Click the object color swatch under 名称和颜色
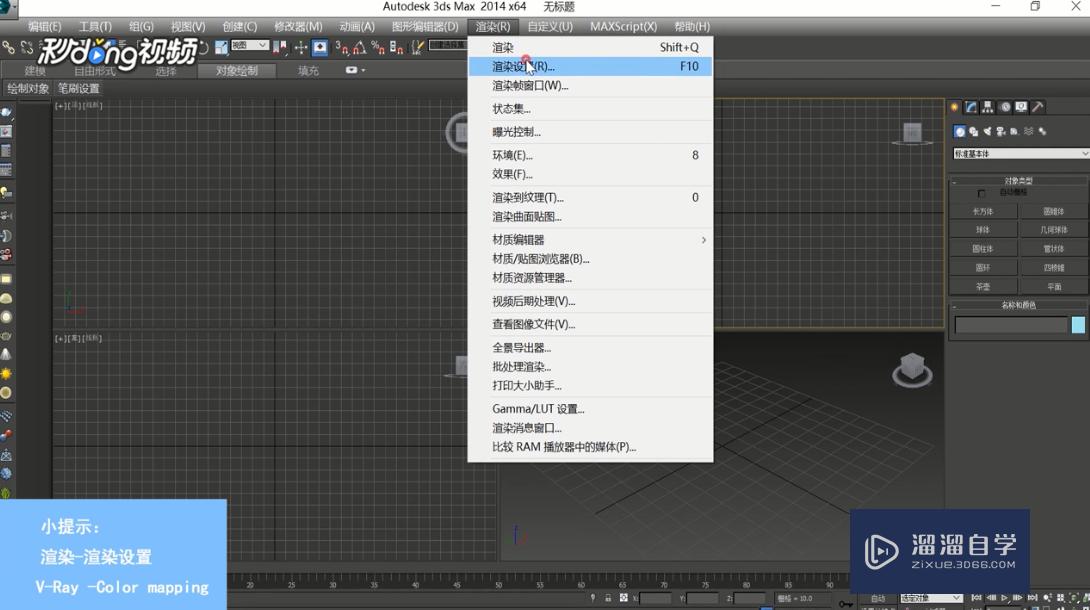The image size is (1090, 610). click(x=1078, y=324)
